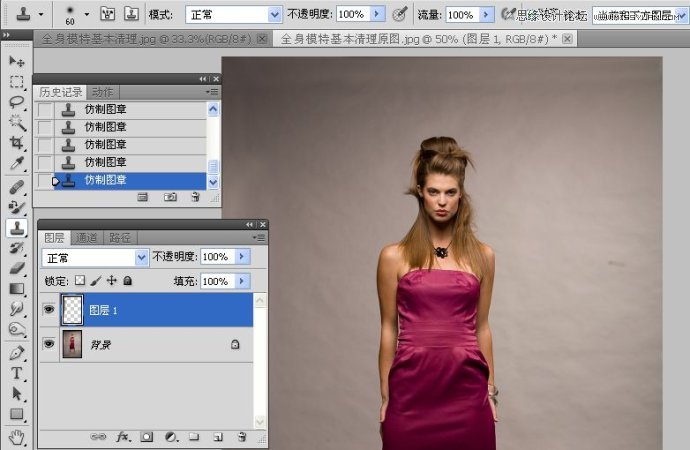Open the layer style fx menu
The height and width of the screenshot is (450, 690).
[x=124, y=437]
